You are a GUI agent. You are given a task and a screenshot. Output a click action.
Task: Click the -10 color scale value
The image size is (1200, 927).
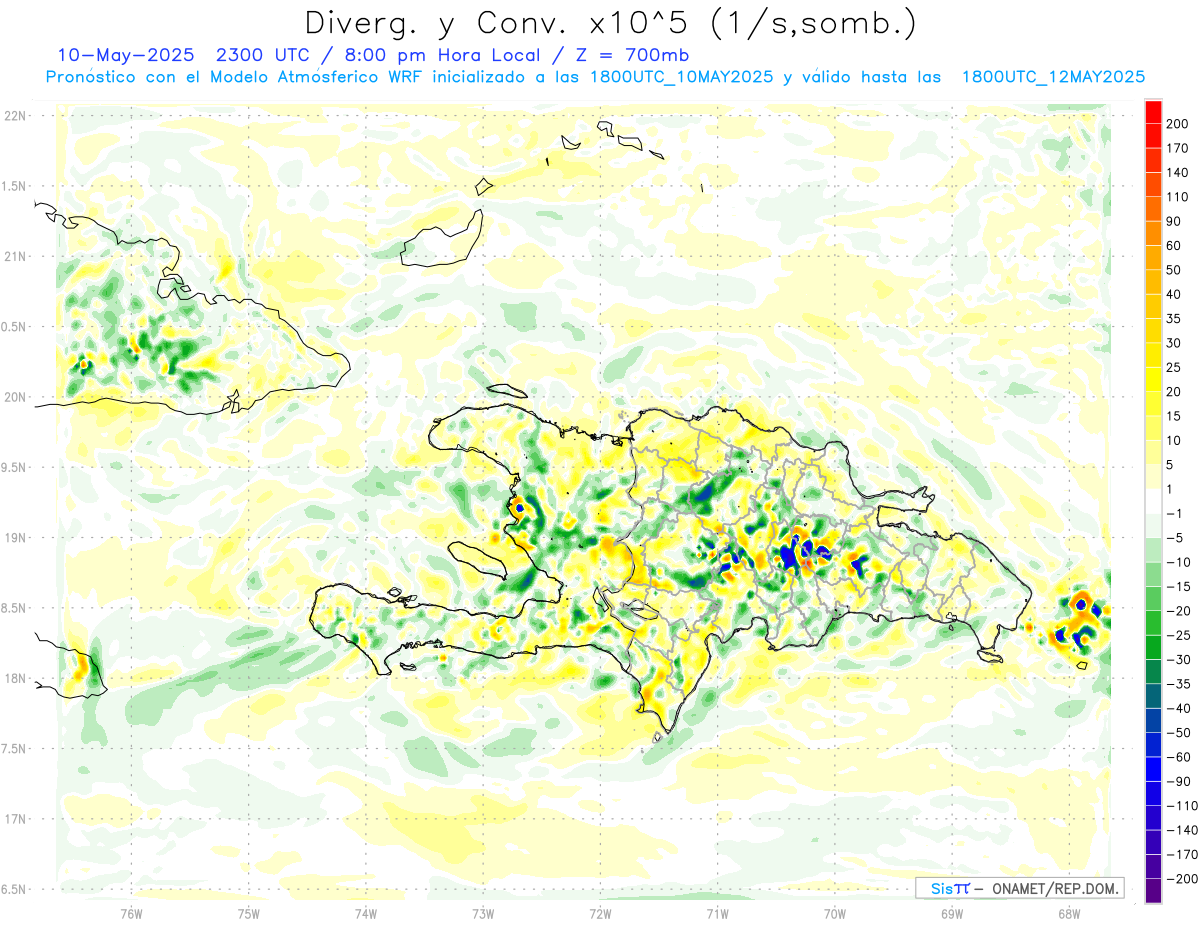point(1178,562)
